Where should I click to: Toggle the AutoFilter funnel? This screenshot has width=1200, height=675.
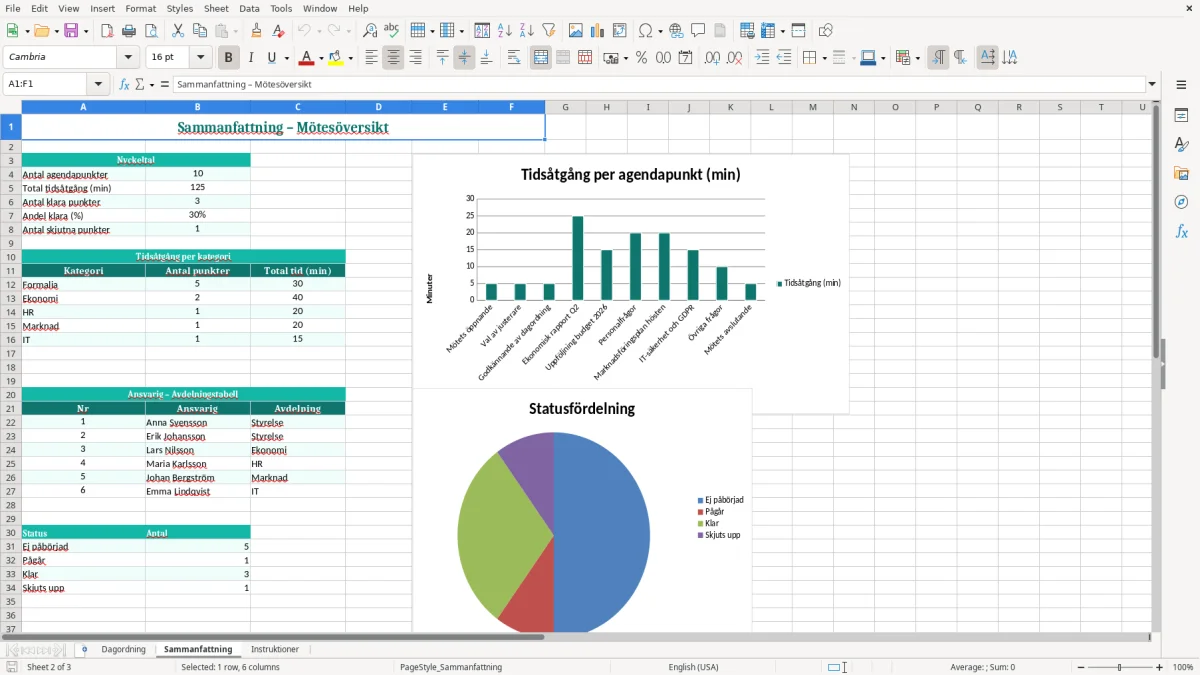[548, 31]
